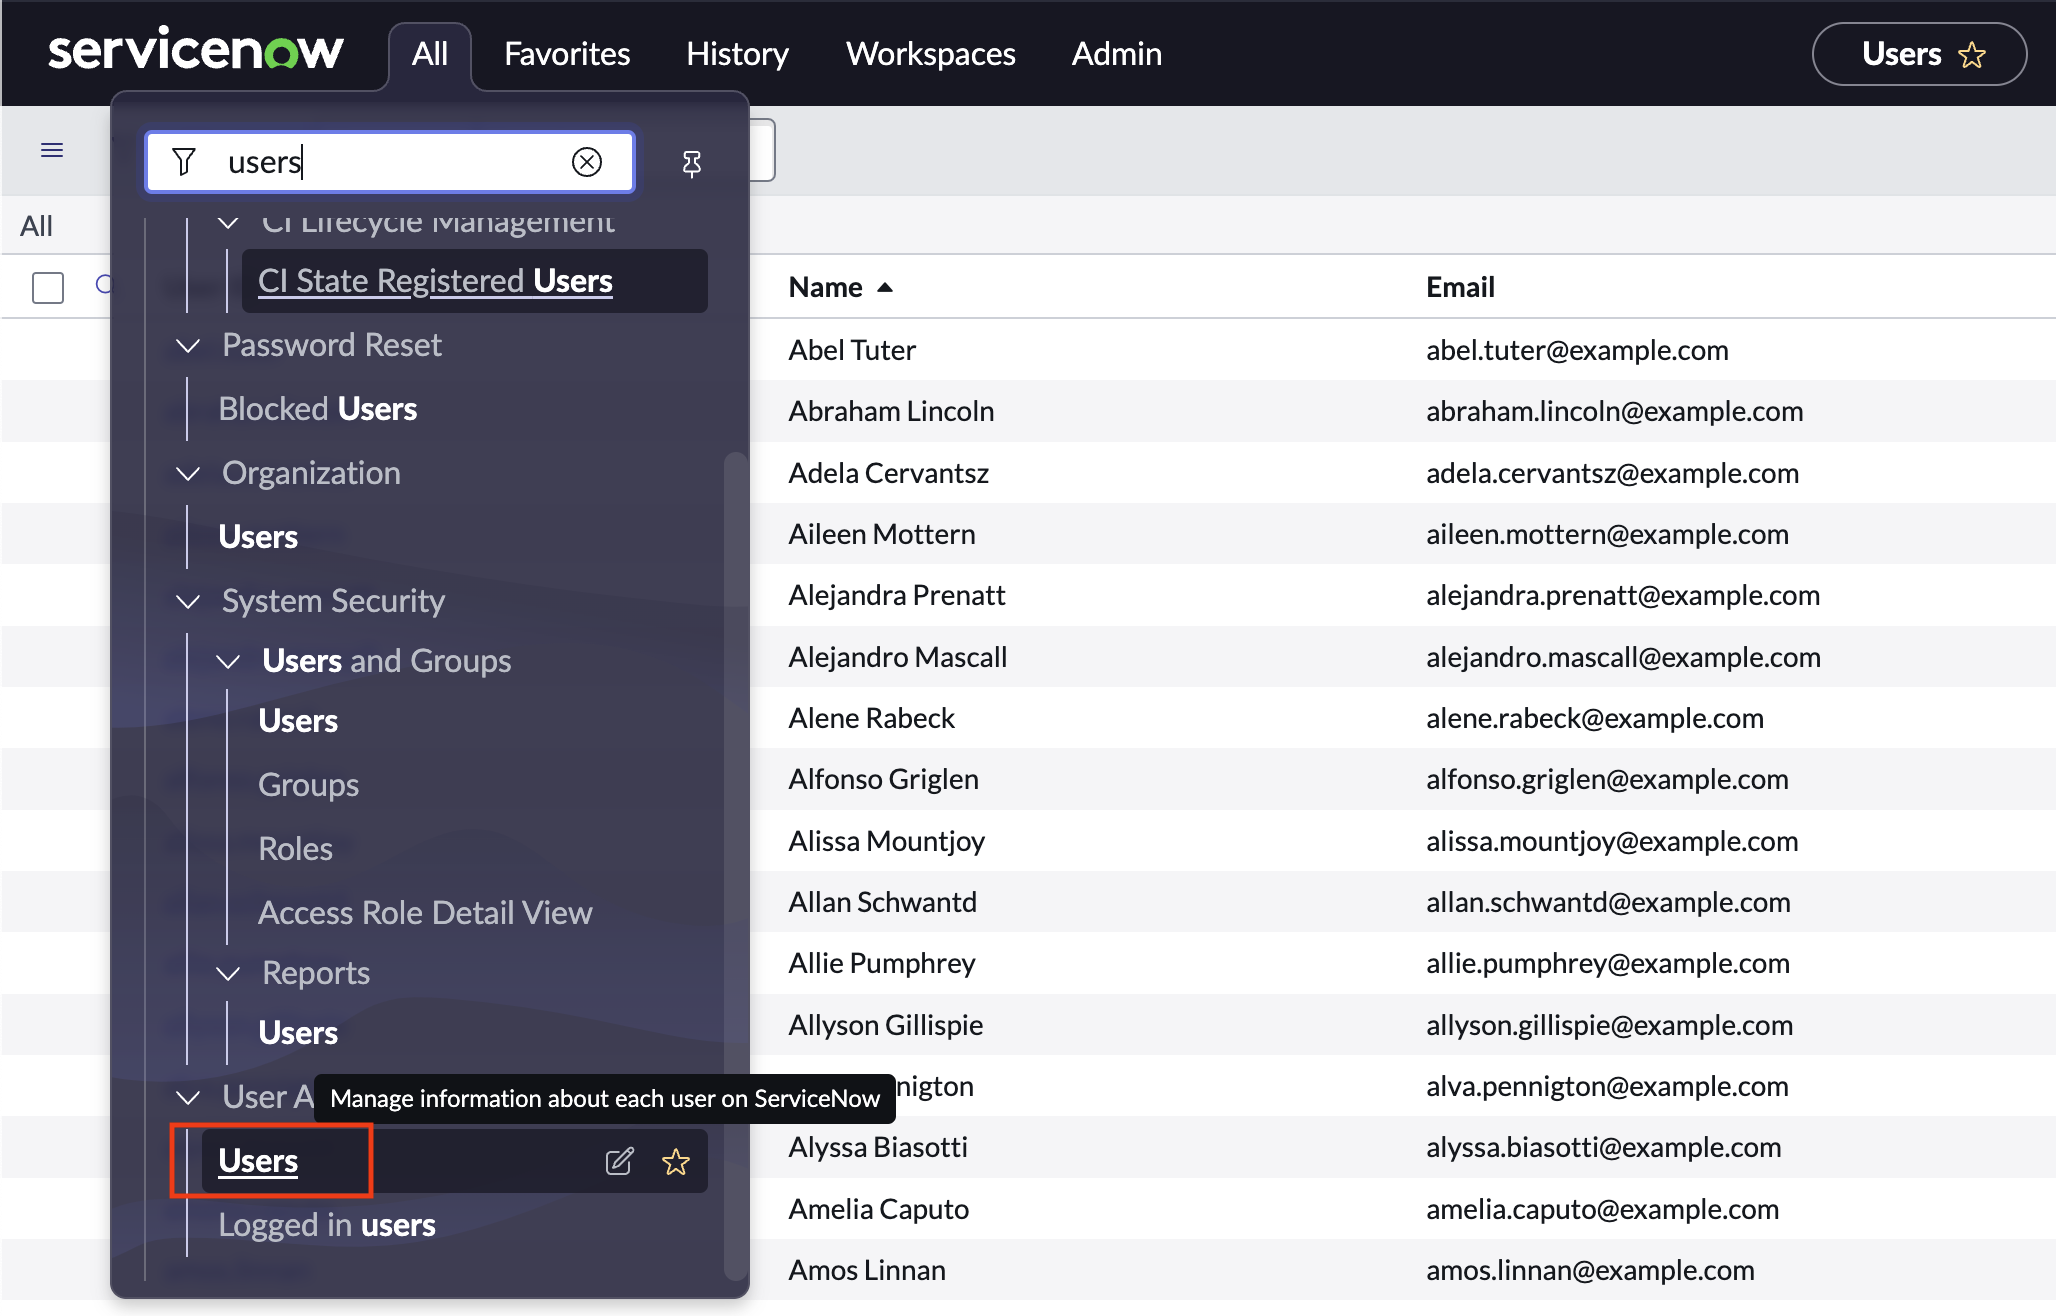Image resolution: width=2056 pixels, height=1316 pixels.
Task: Clear the navigation filter text
Action: click(x=587, y=162)
